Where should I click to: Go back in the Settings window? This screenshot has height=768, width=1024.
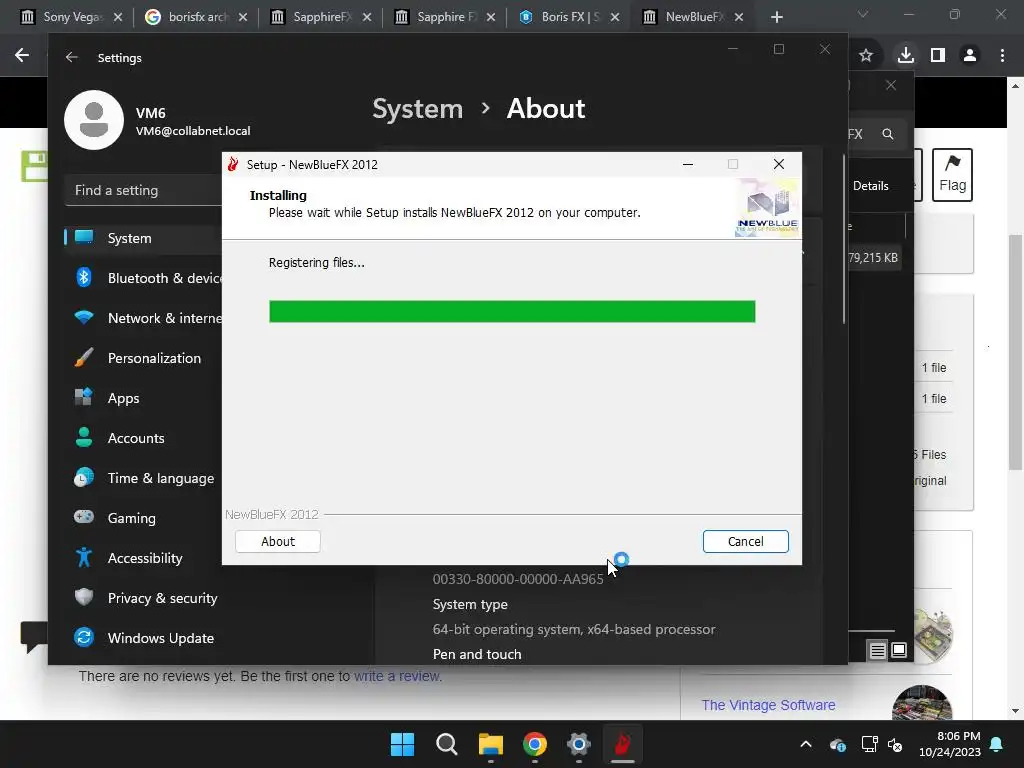click(x=72, y=57)
